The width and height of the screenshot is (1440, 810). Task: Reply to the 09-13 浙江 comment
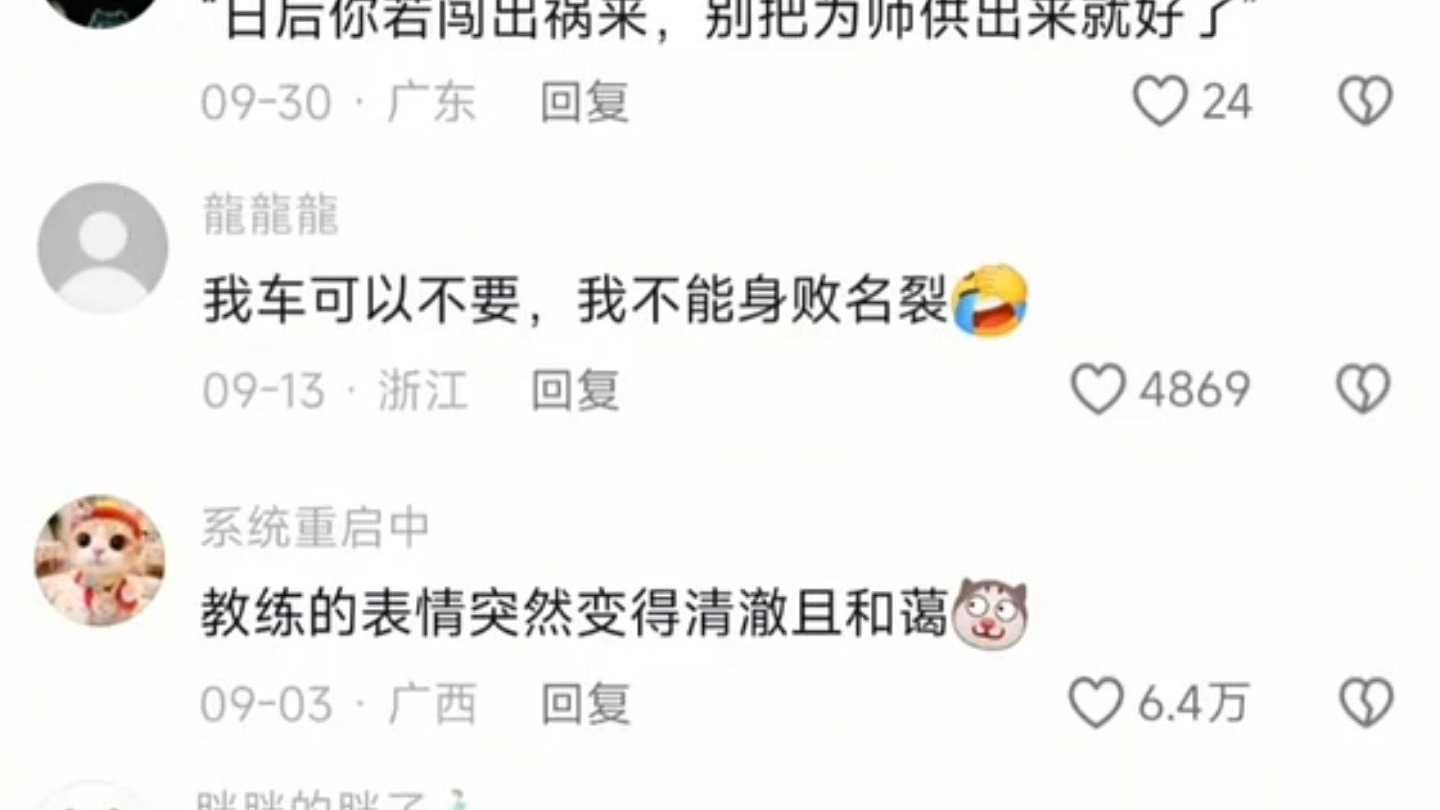click(575, 390)
